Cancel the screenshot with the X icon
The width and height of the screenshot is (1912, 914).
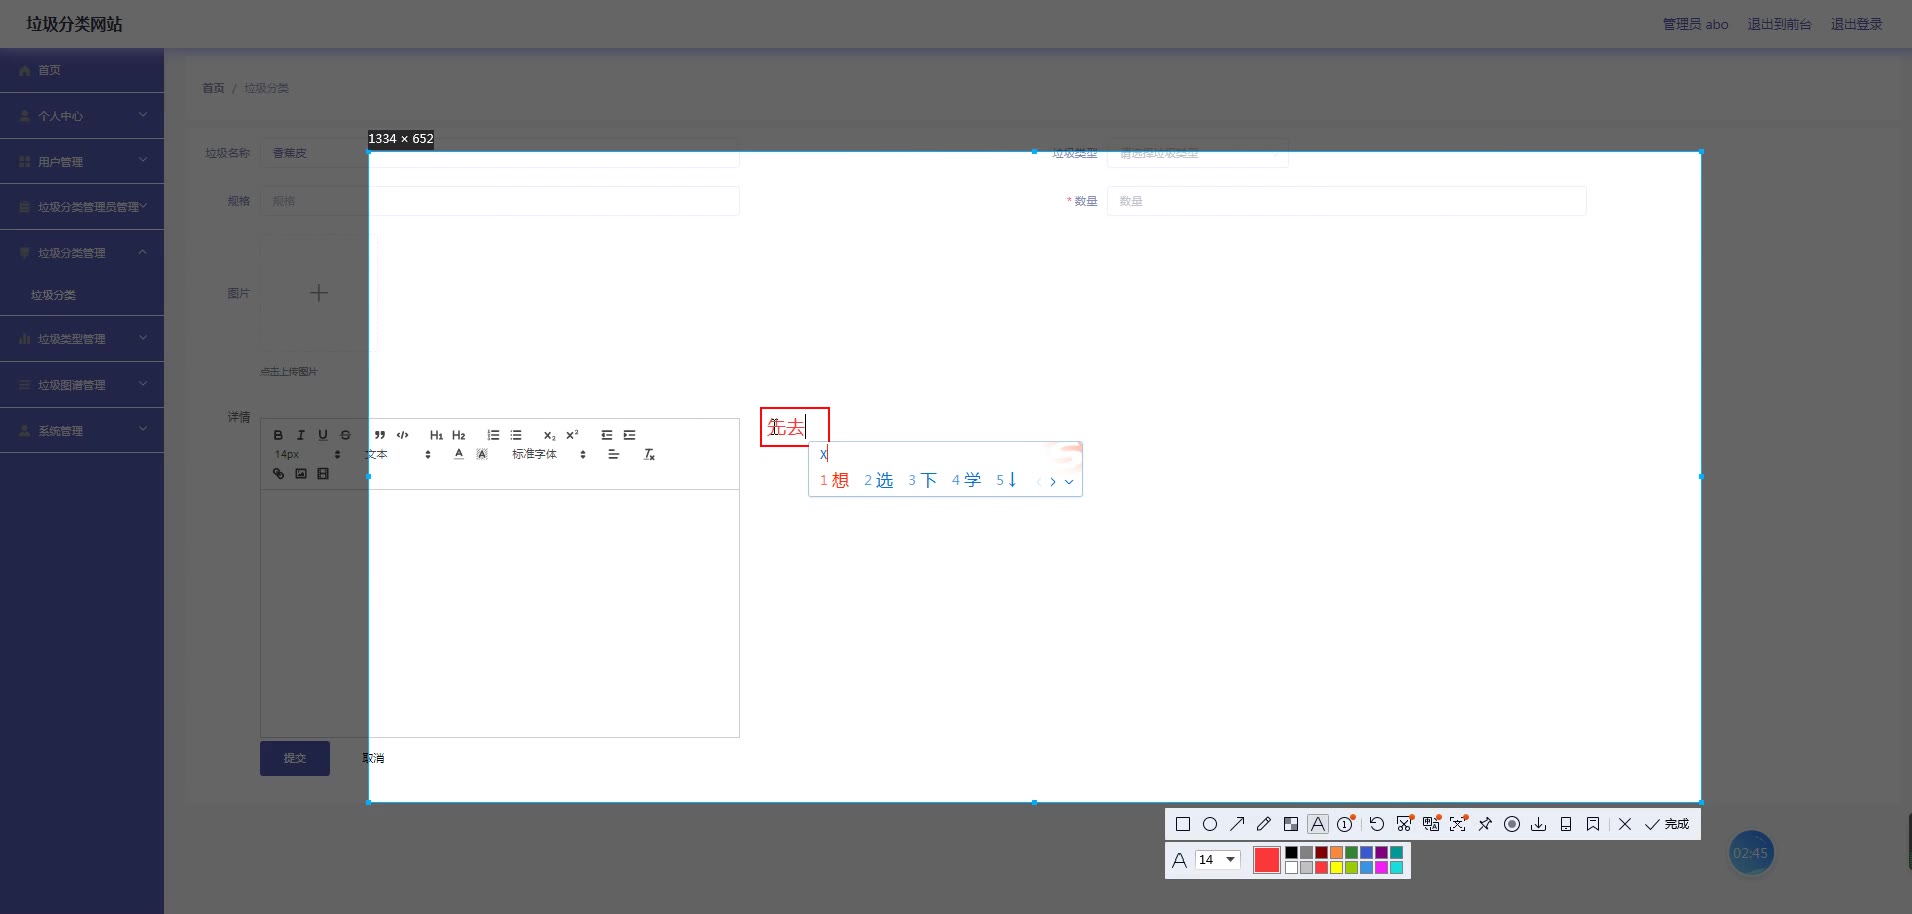(1625, 824)
